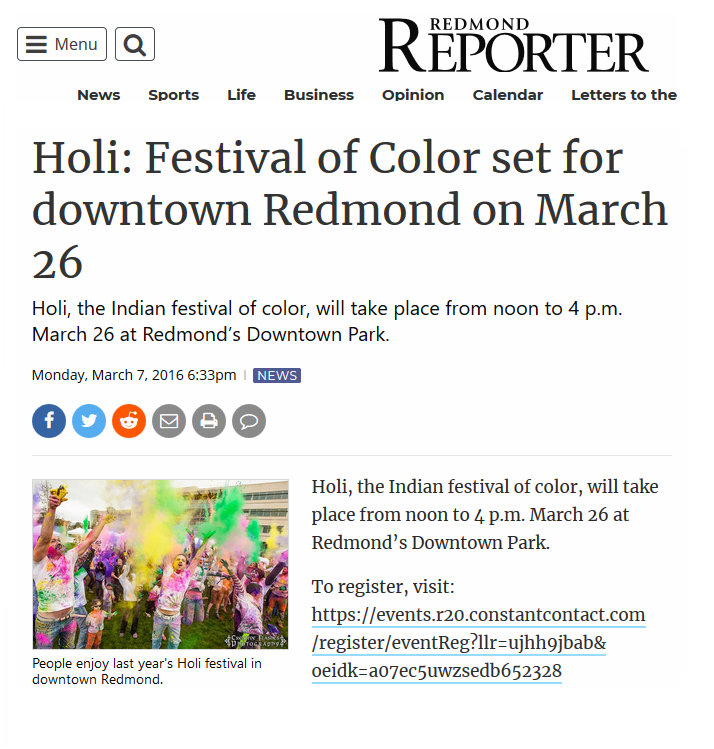Email this article via envelope icon
This screenshot has height=749, width=714.
click(169, 421)
